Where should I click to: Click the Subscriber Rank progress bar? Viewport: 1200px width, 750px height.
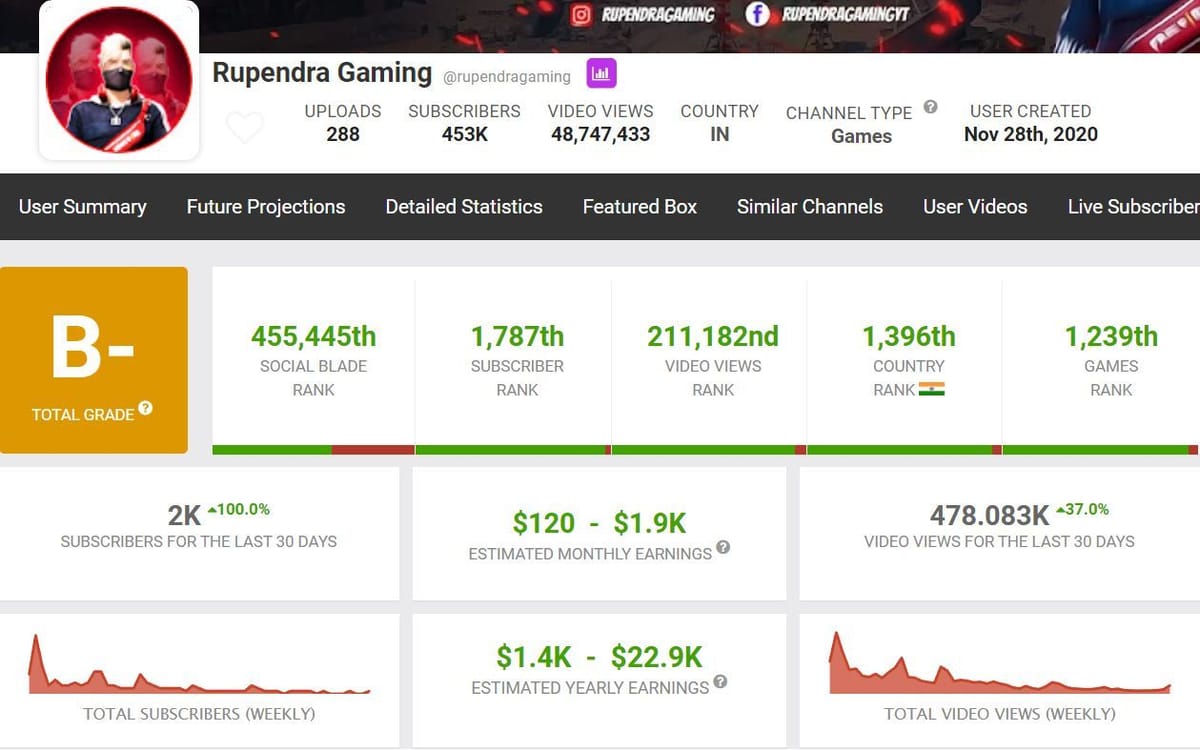click(512, 449)
